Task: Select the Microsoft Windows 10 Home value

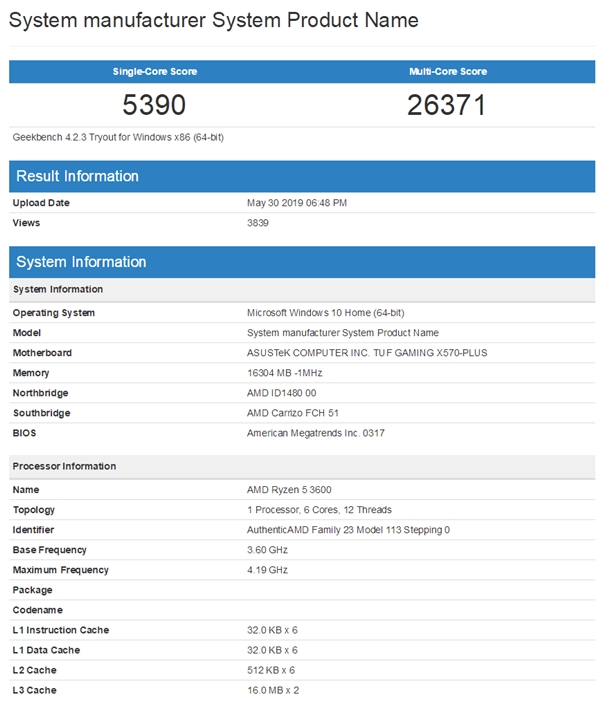Action: tap(325, 313)
